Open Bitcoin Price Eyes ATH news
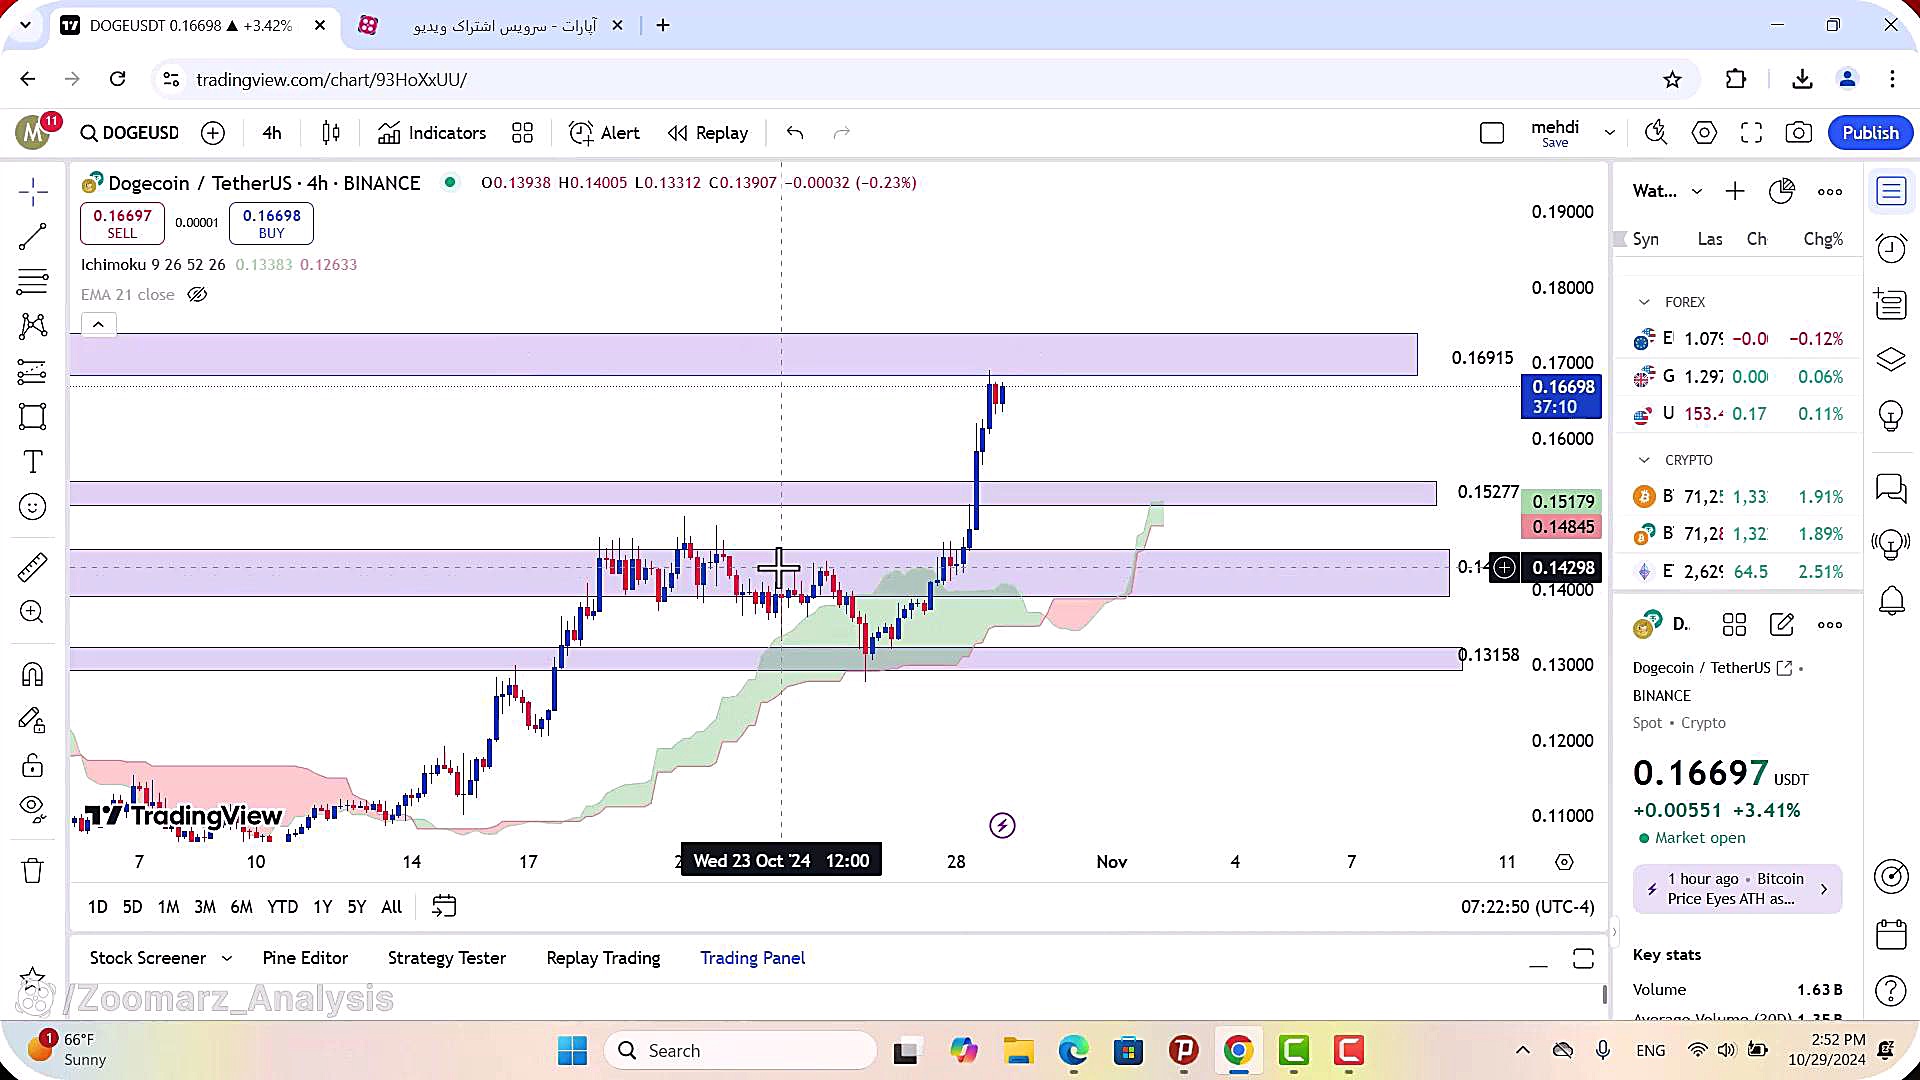This screenshot has height=1080, width=1920. (x=1737, y=889)
